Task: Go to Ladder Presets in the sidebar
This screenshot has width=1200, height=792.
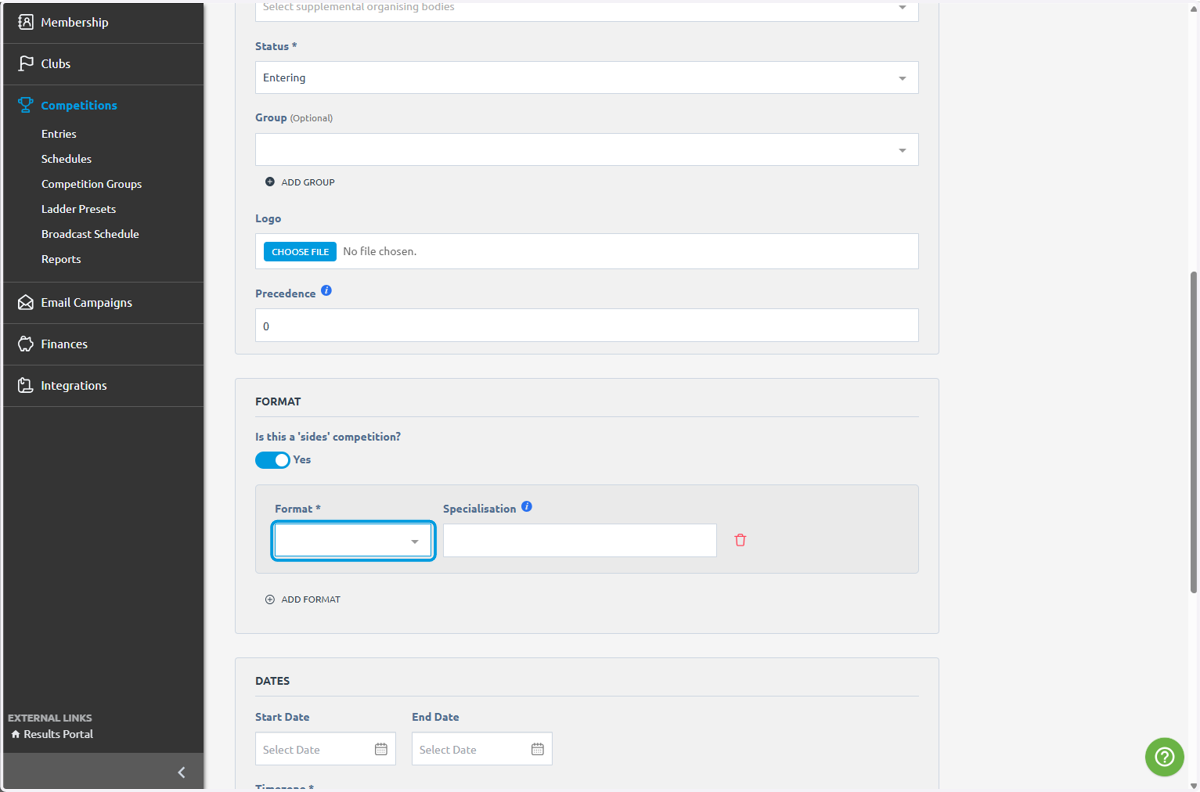Action: point(78,209)
